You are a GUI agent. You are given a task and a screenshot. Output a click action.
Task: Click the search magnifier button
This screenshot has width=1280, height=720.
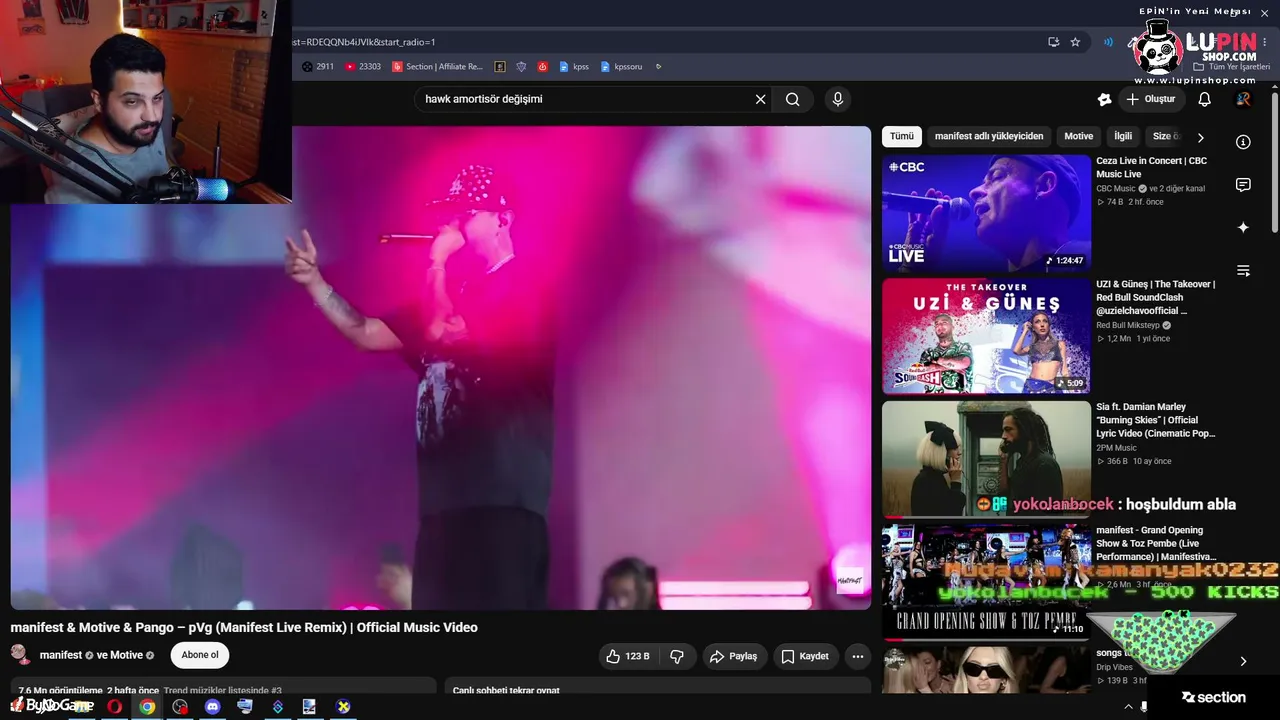point(793,99)
